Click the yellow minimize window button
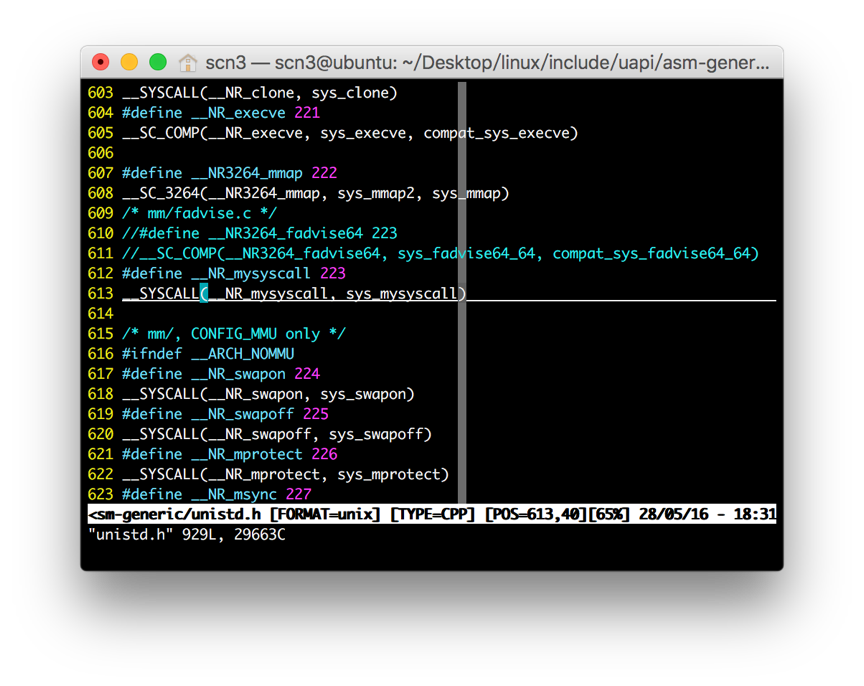Image resolution: width=864 pixels, height=686 pixels. pos(129,62)
